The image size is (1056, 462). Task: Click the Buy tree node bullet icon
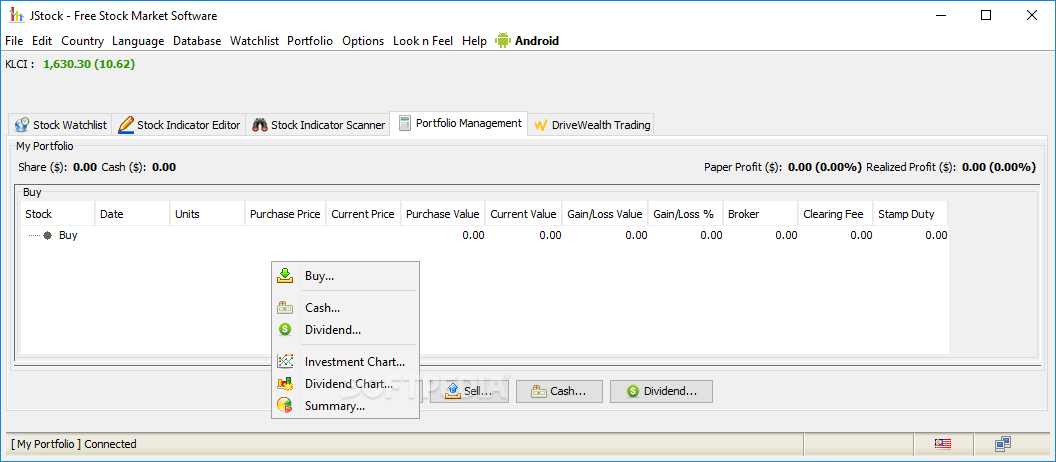(48, 236)
